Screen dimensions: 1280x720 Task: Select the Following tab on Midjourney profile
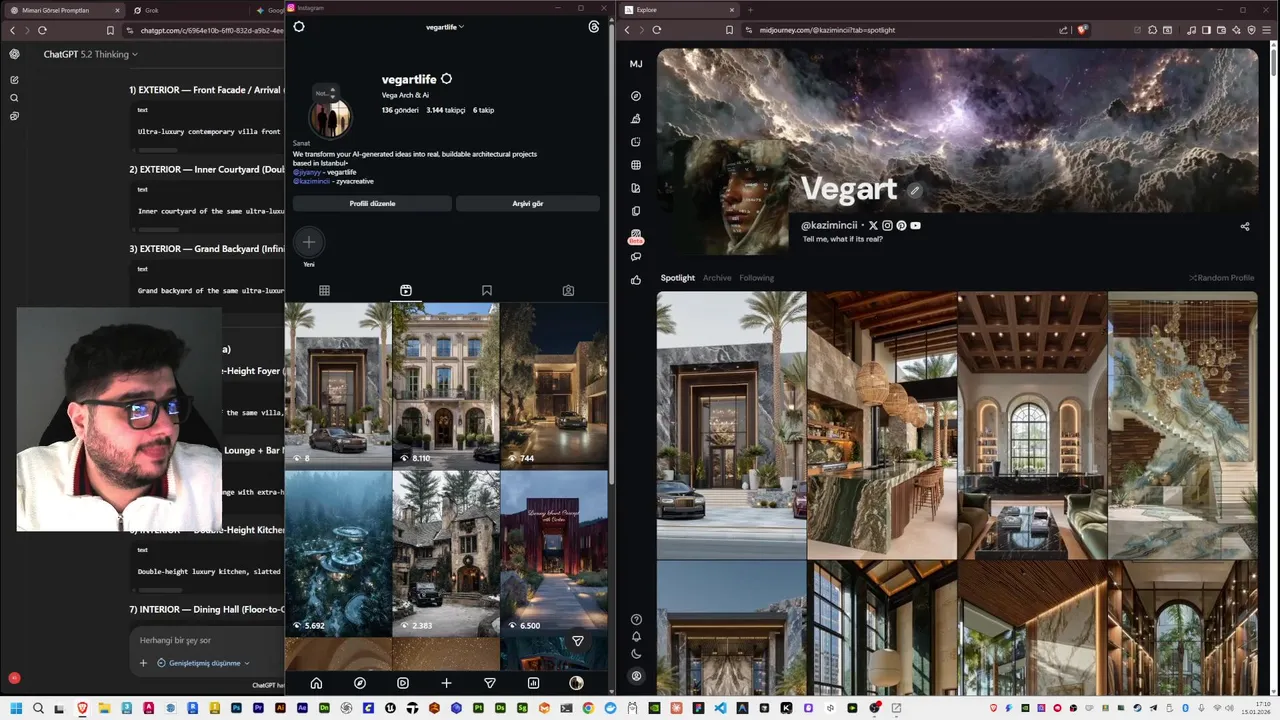(756, 278)
